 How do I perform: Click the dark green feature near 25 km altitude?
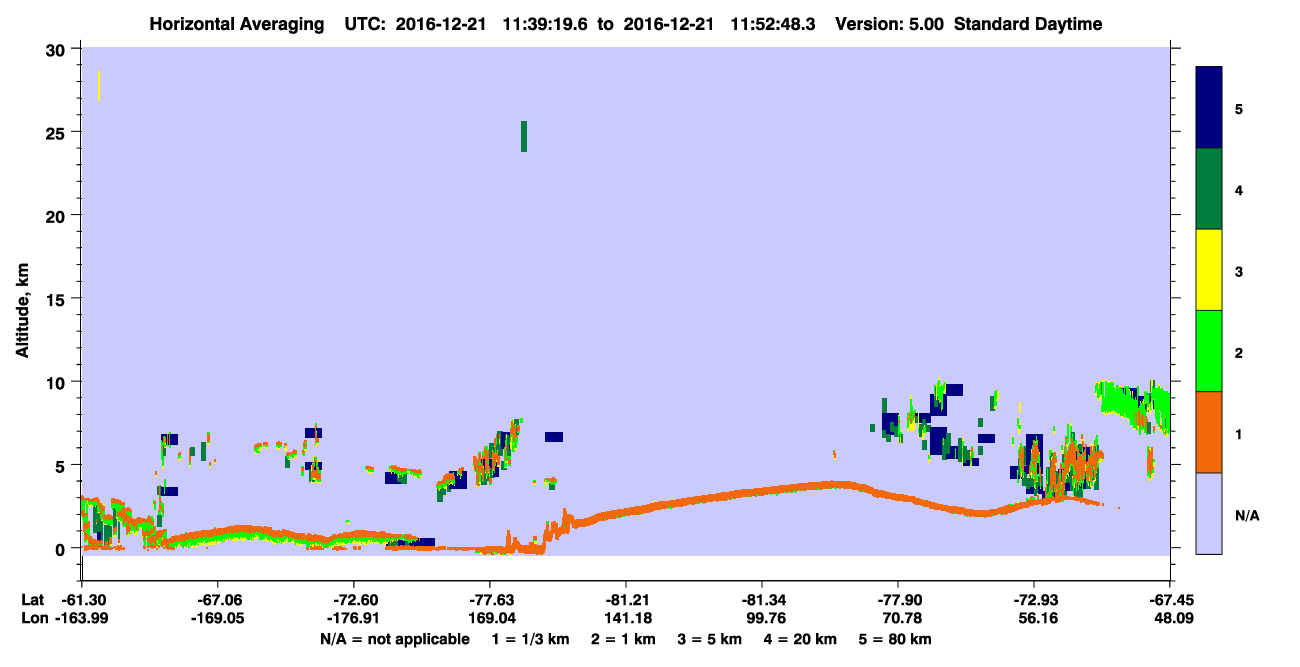523,136
